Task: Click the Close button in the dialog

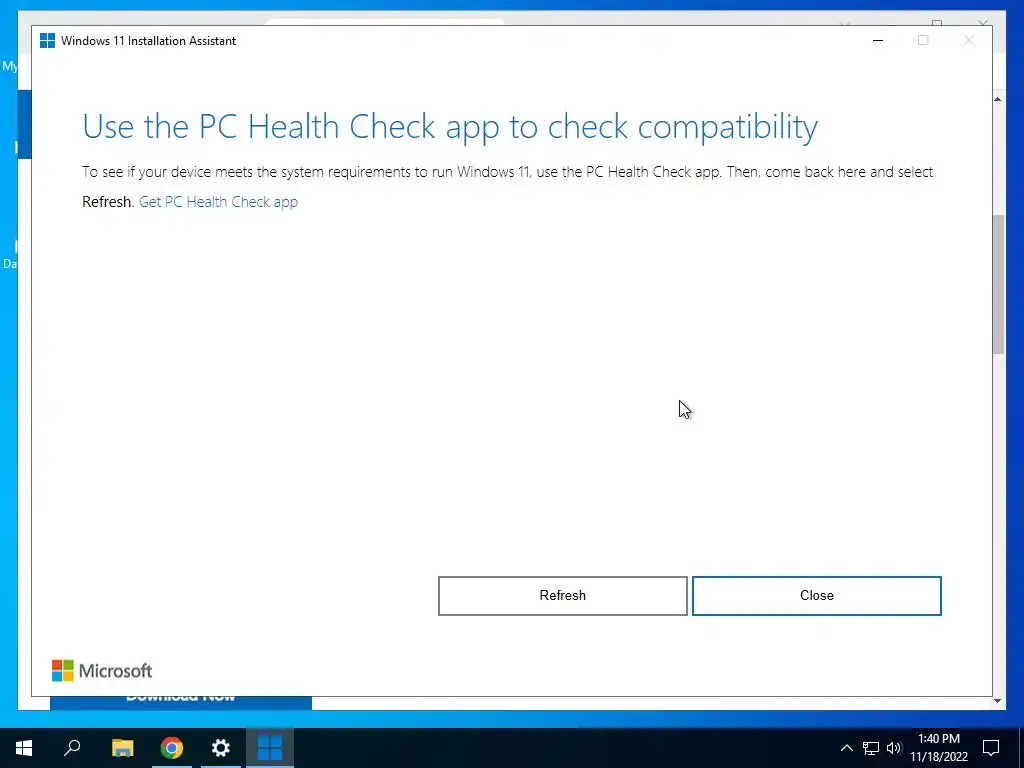Action: pyautogui.click(x=816, y=596)
